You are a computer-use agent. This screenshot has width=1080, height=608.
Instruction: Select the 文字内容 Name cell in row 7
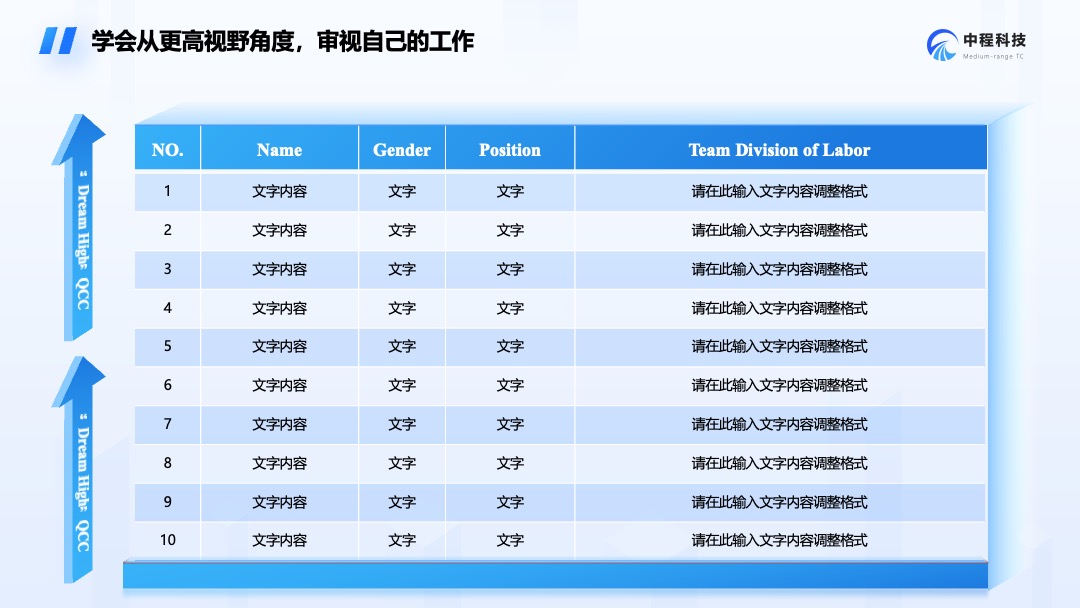coord(279,424)
